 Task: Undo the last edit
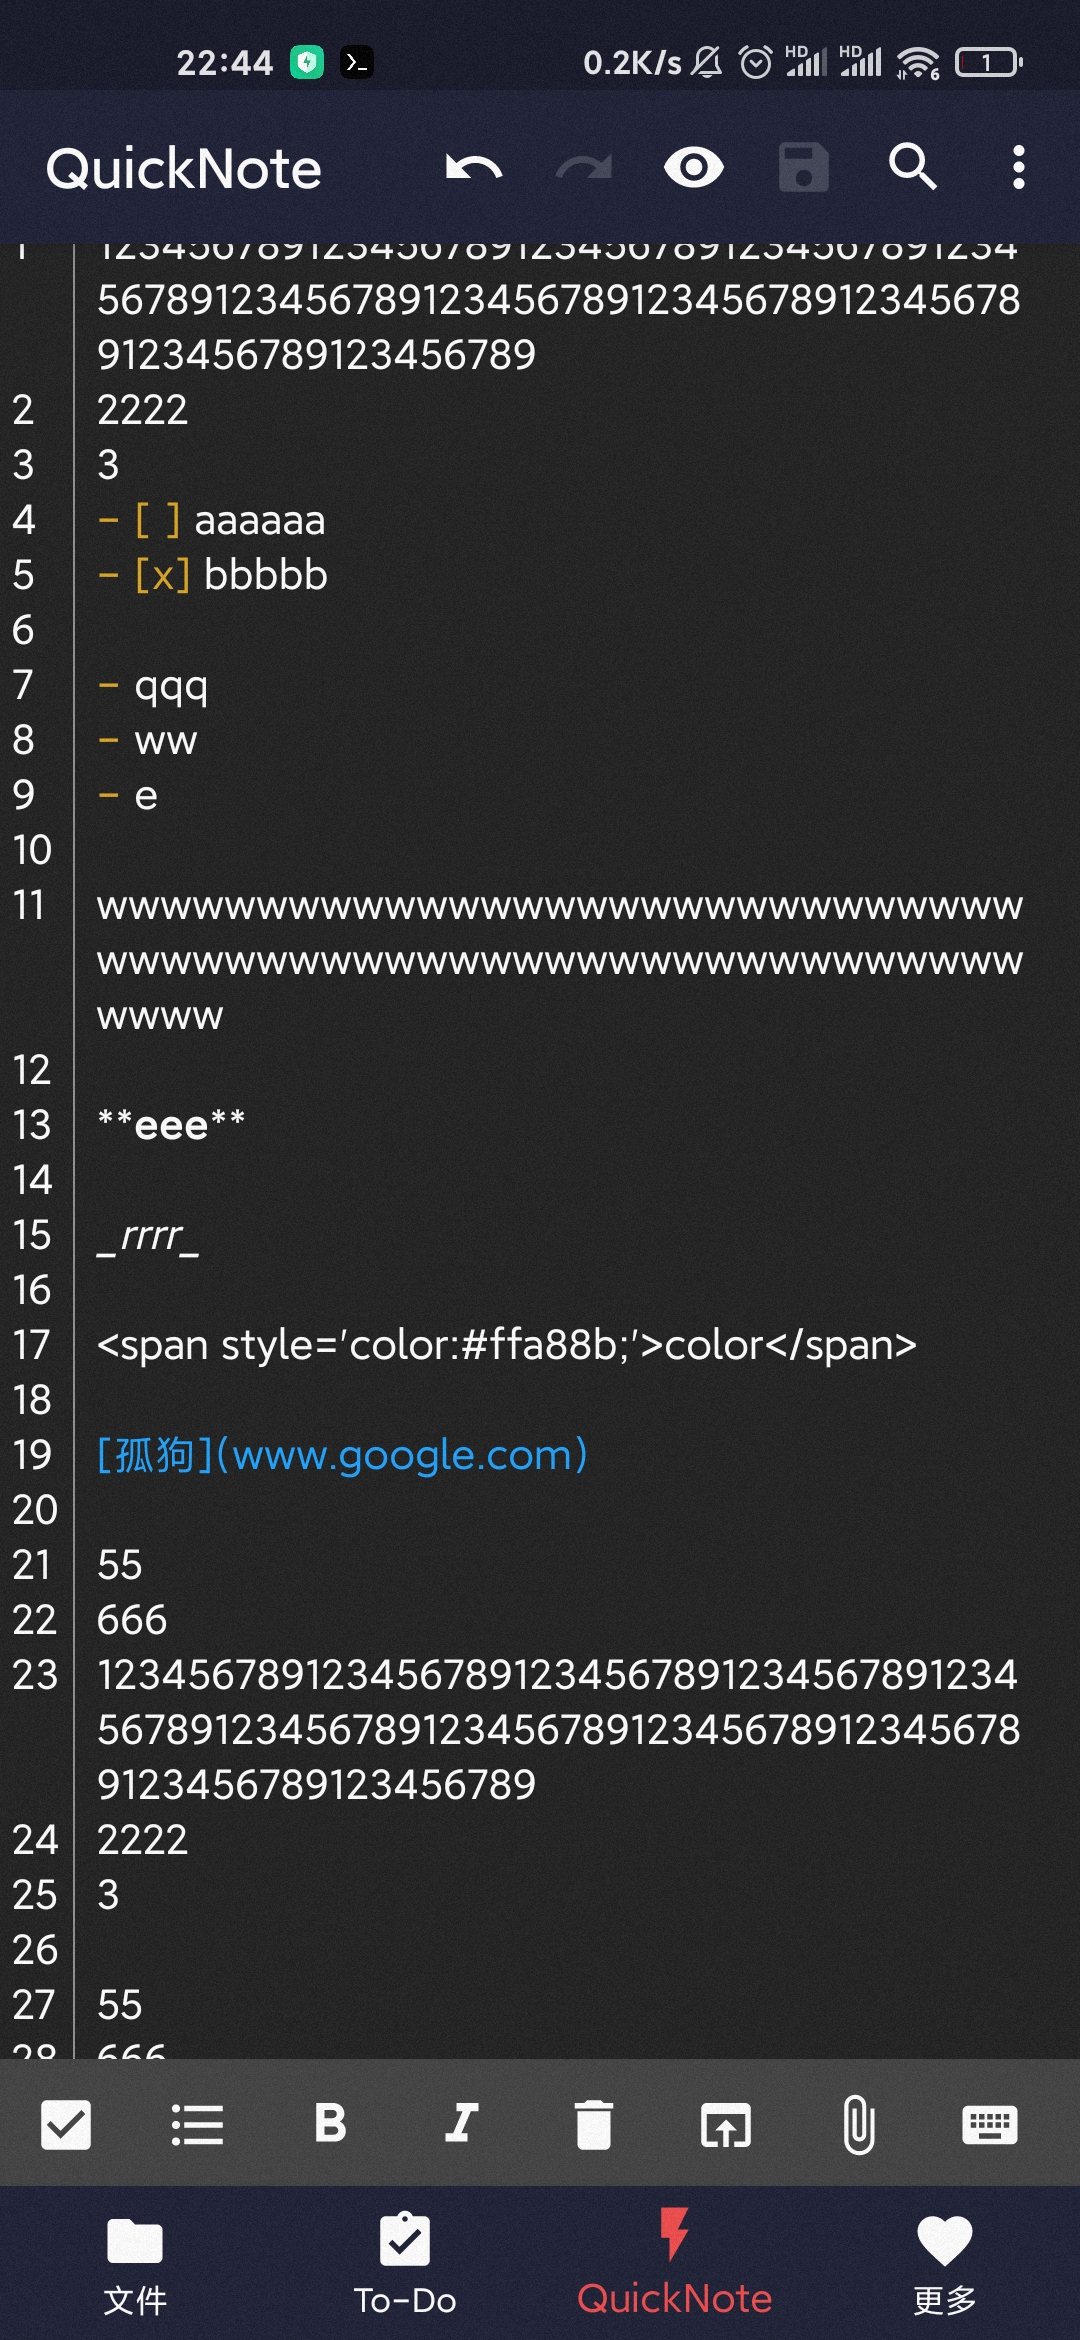click(x=474, y=167)
